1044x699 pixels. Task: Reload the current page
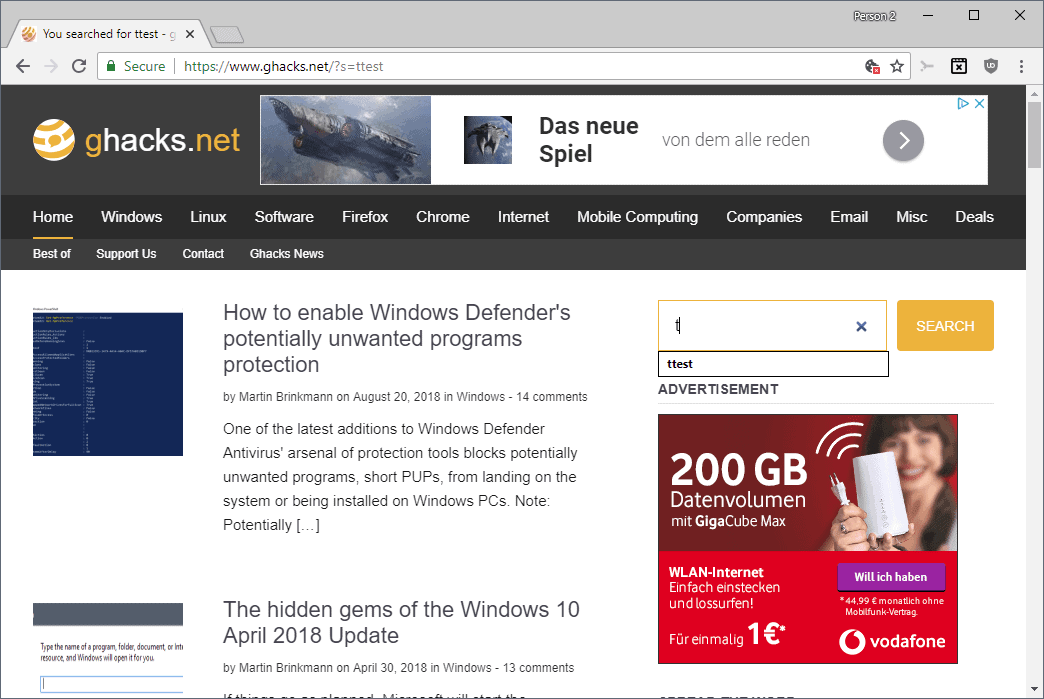[x=79, y=66]
